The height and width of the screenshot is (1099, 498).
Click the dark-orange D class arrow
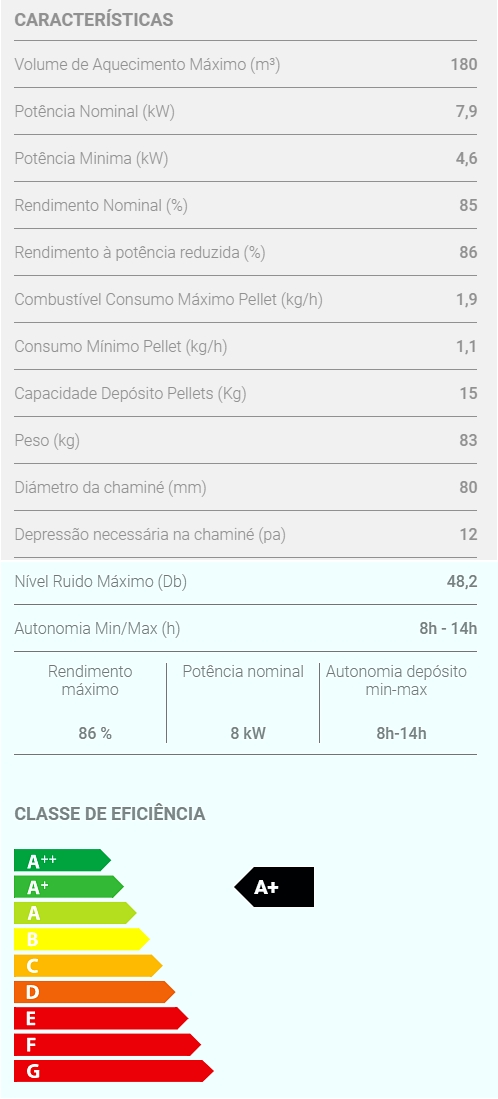[95, 992]
